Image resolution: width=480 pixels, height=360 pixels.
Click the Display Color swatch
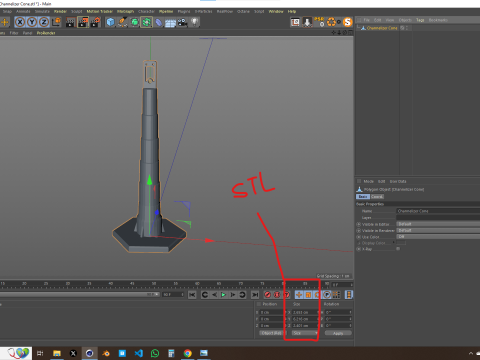401,243
